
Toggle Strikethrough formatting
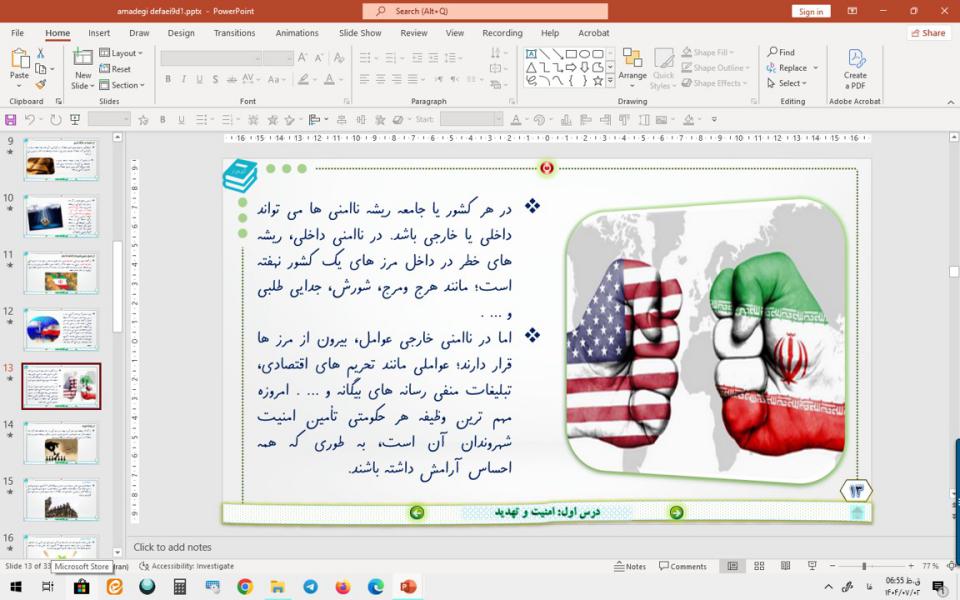point(231,79)
